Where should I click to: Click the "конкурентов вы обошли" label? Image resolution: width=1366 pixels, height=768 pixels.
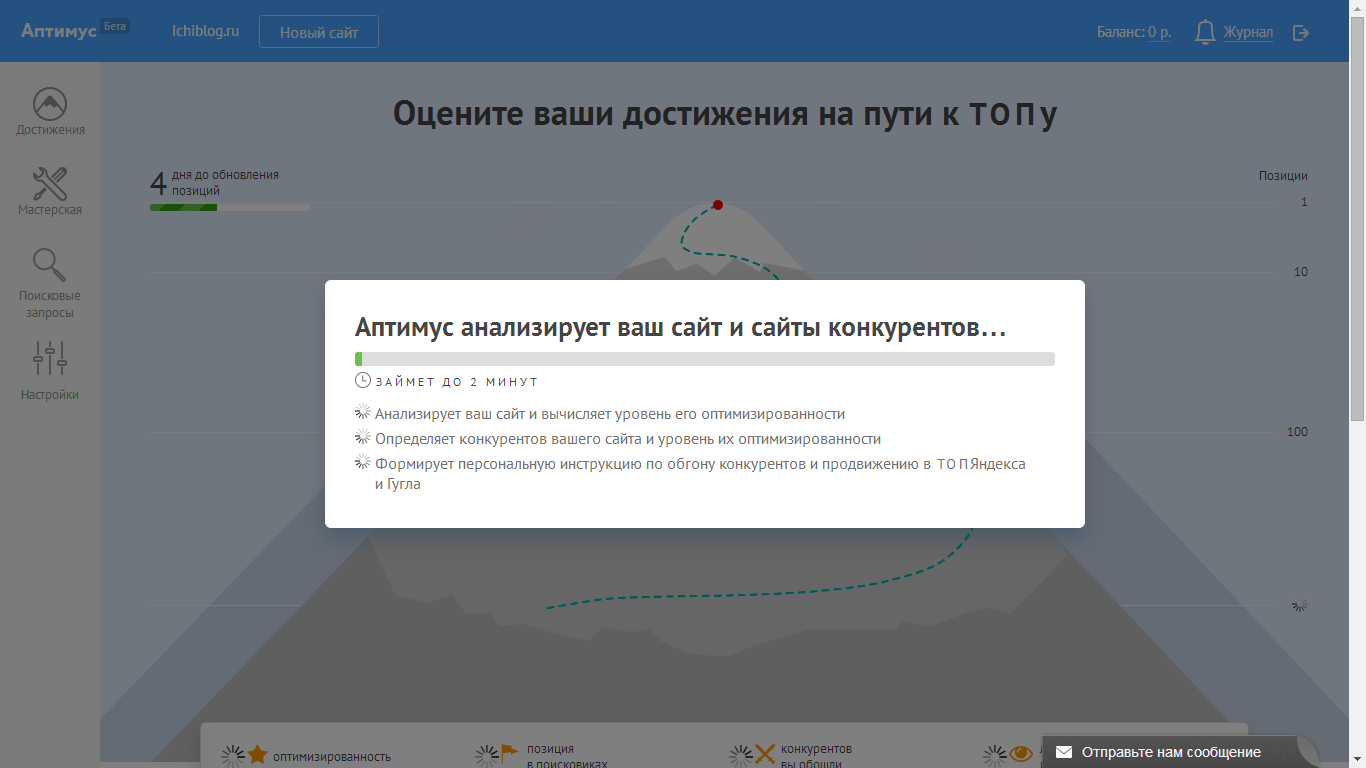coord(816,757)
